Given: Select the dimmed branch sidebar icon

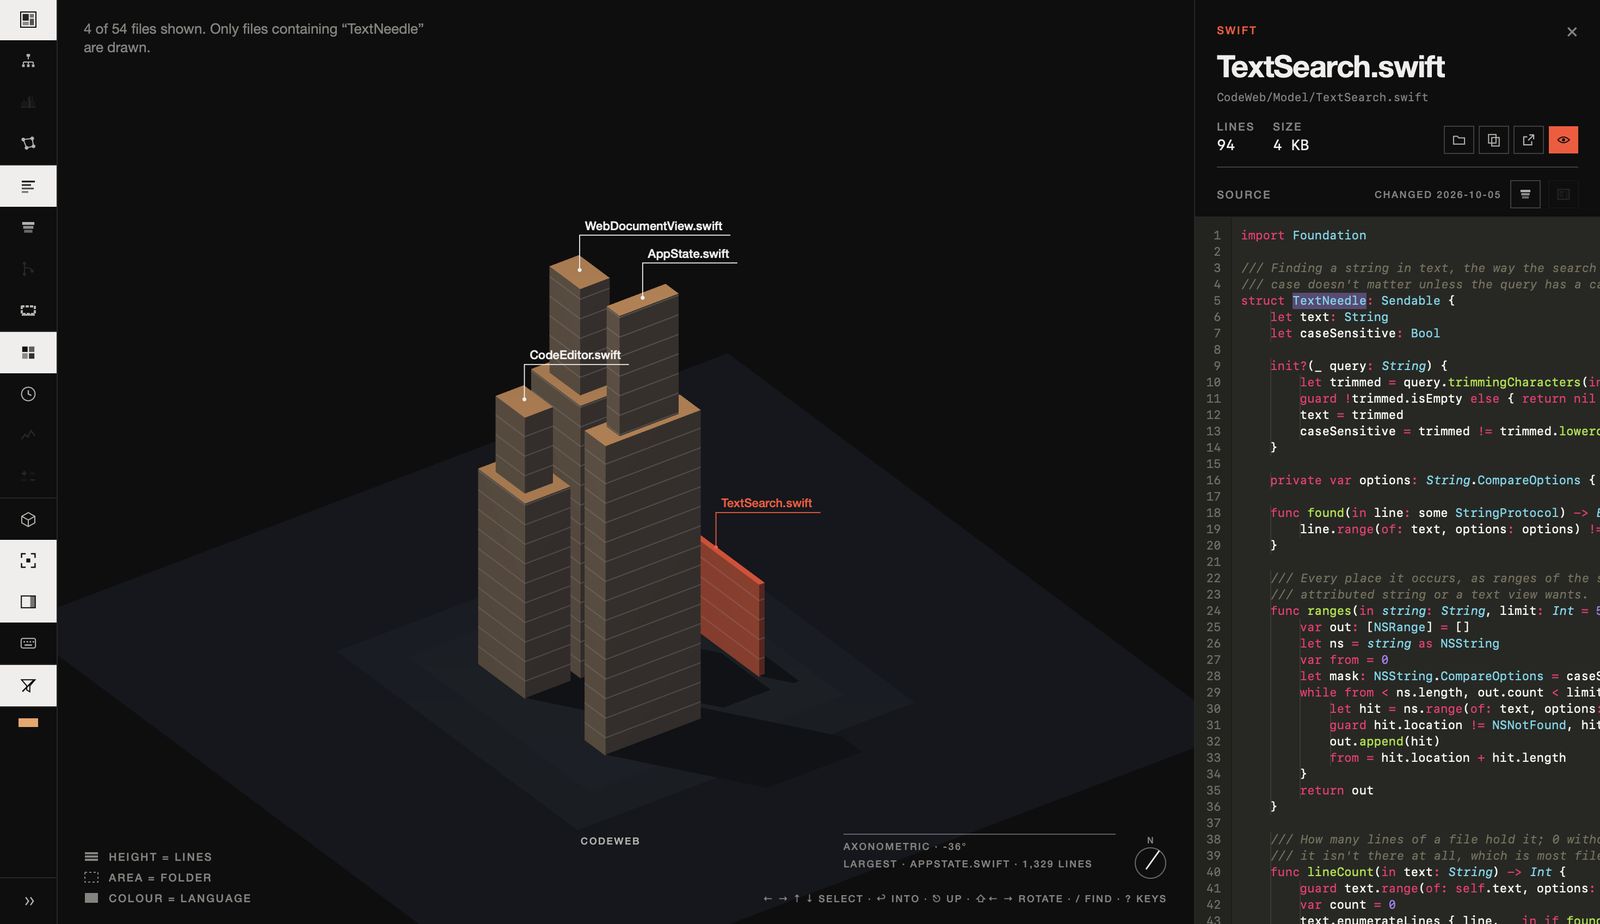Looking at the screenshot, I should [28, 269].
